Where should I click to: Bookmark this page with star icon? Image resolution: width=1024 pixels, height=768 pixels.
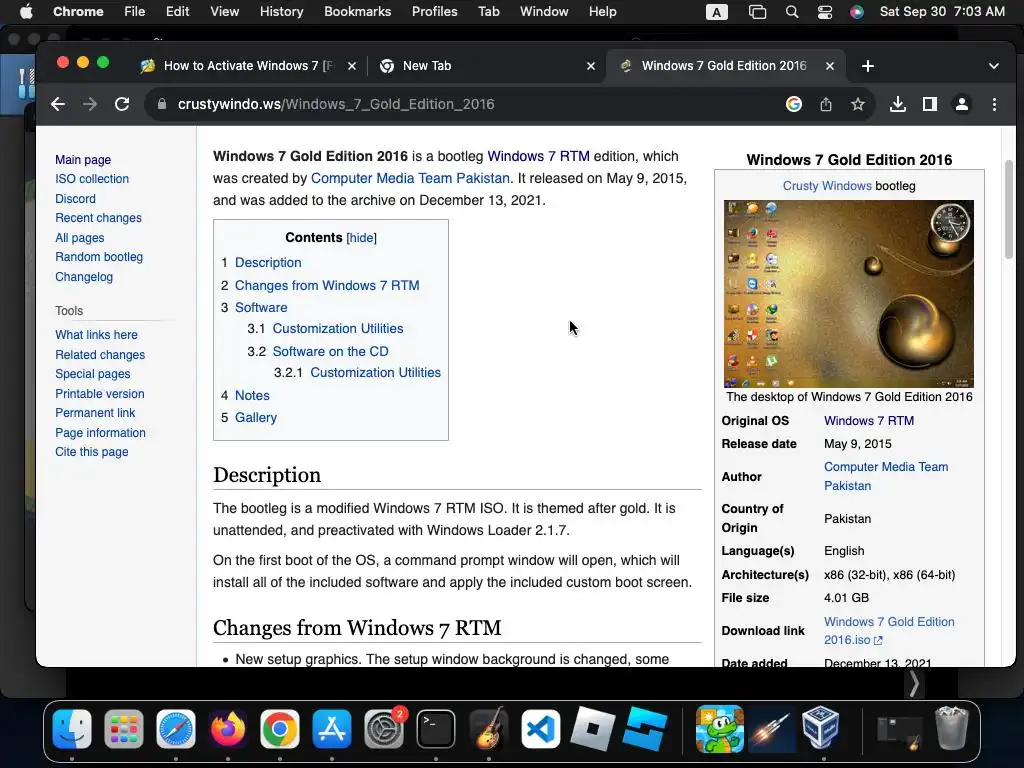click(x=858, y=104)
